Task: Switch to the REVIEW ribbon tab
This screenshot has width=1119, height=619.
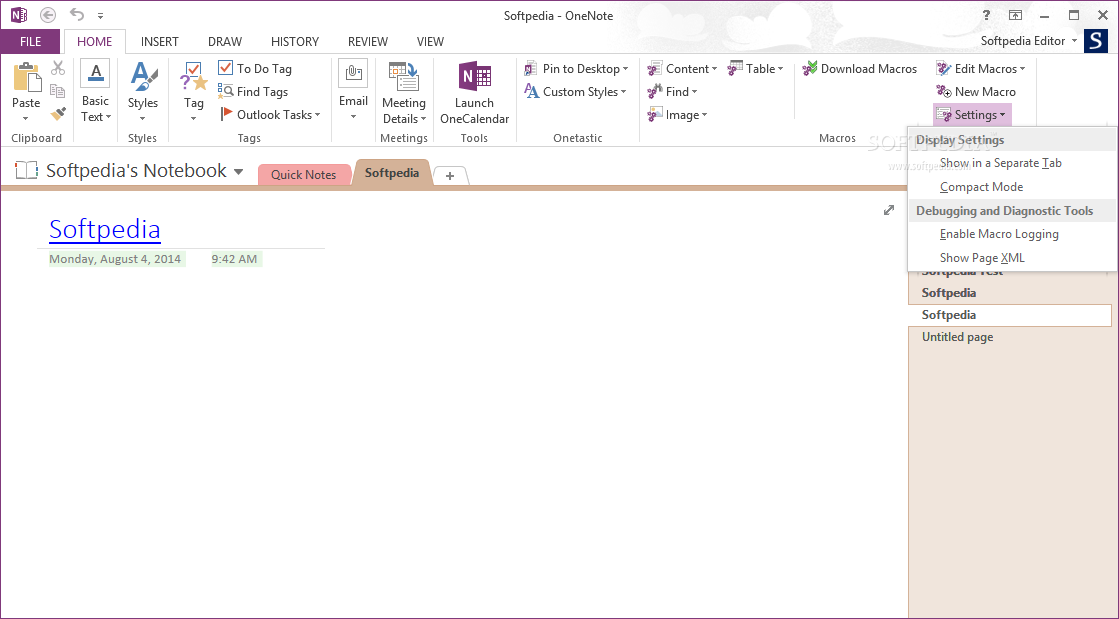Action: coord(368,41)
